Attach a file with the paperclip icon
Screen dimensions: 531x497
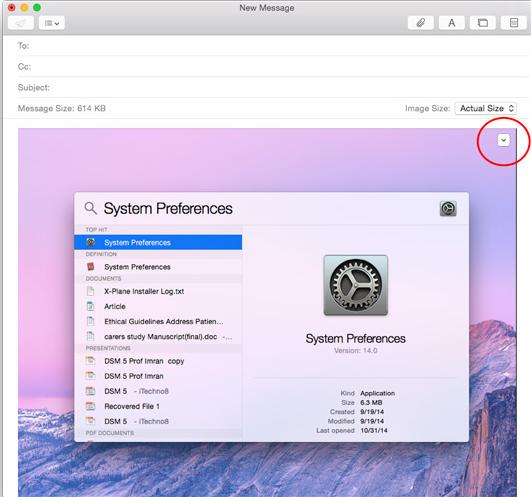pyautogui.click(x=421, y=23)
